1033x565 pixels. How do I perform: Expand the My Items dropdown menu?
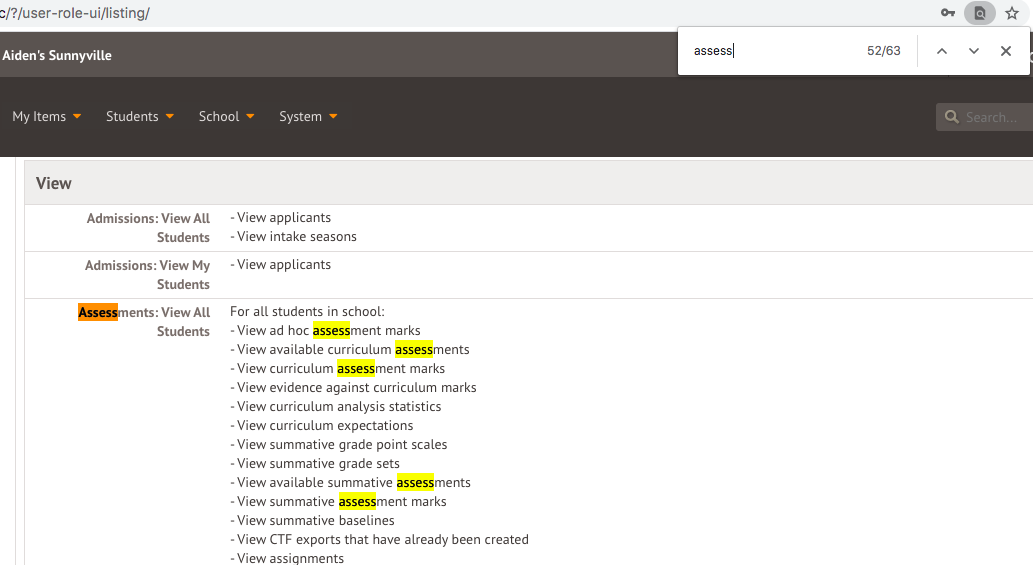click(x=46, y=116)
